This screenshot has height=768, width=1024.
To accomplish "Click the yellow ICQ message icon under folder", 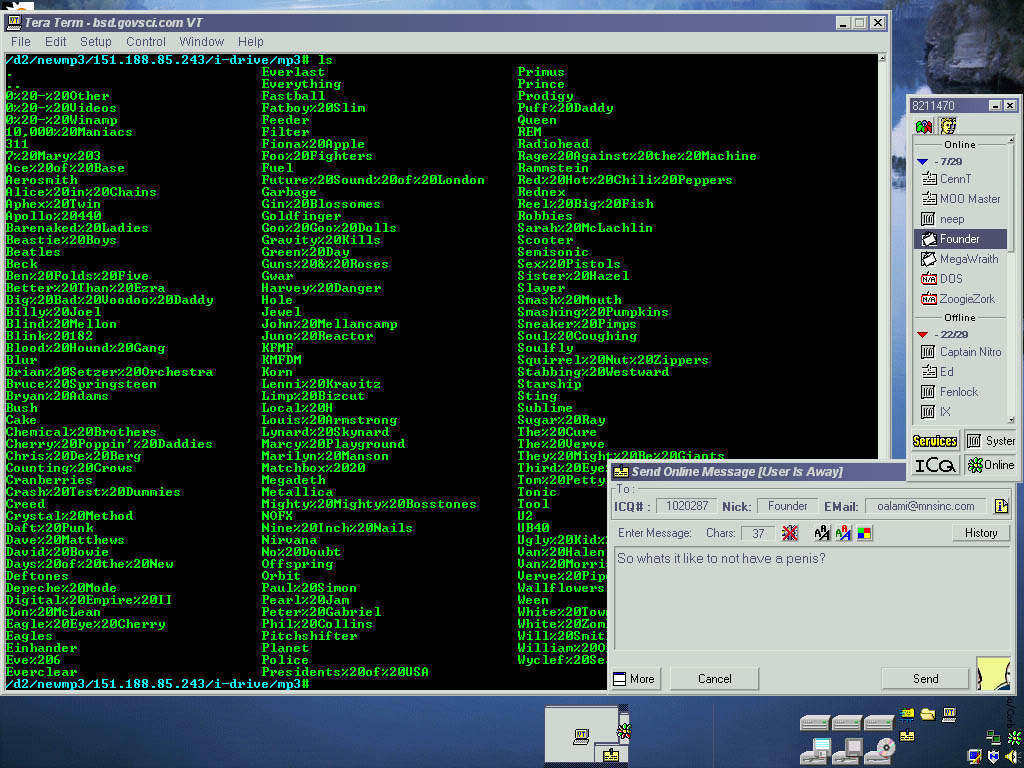I will click(907, 735).
